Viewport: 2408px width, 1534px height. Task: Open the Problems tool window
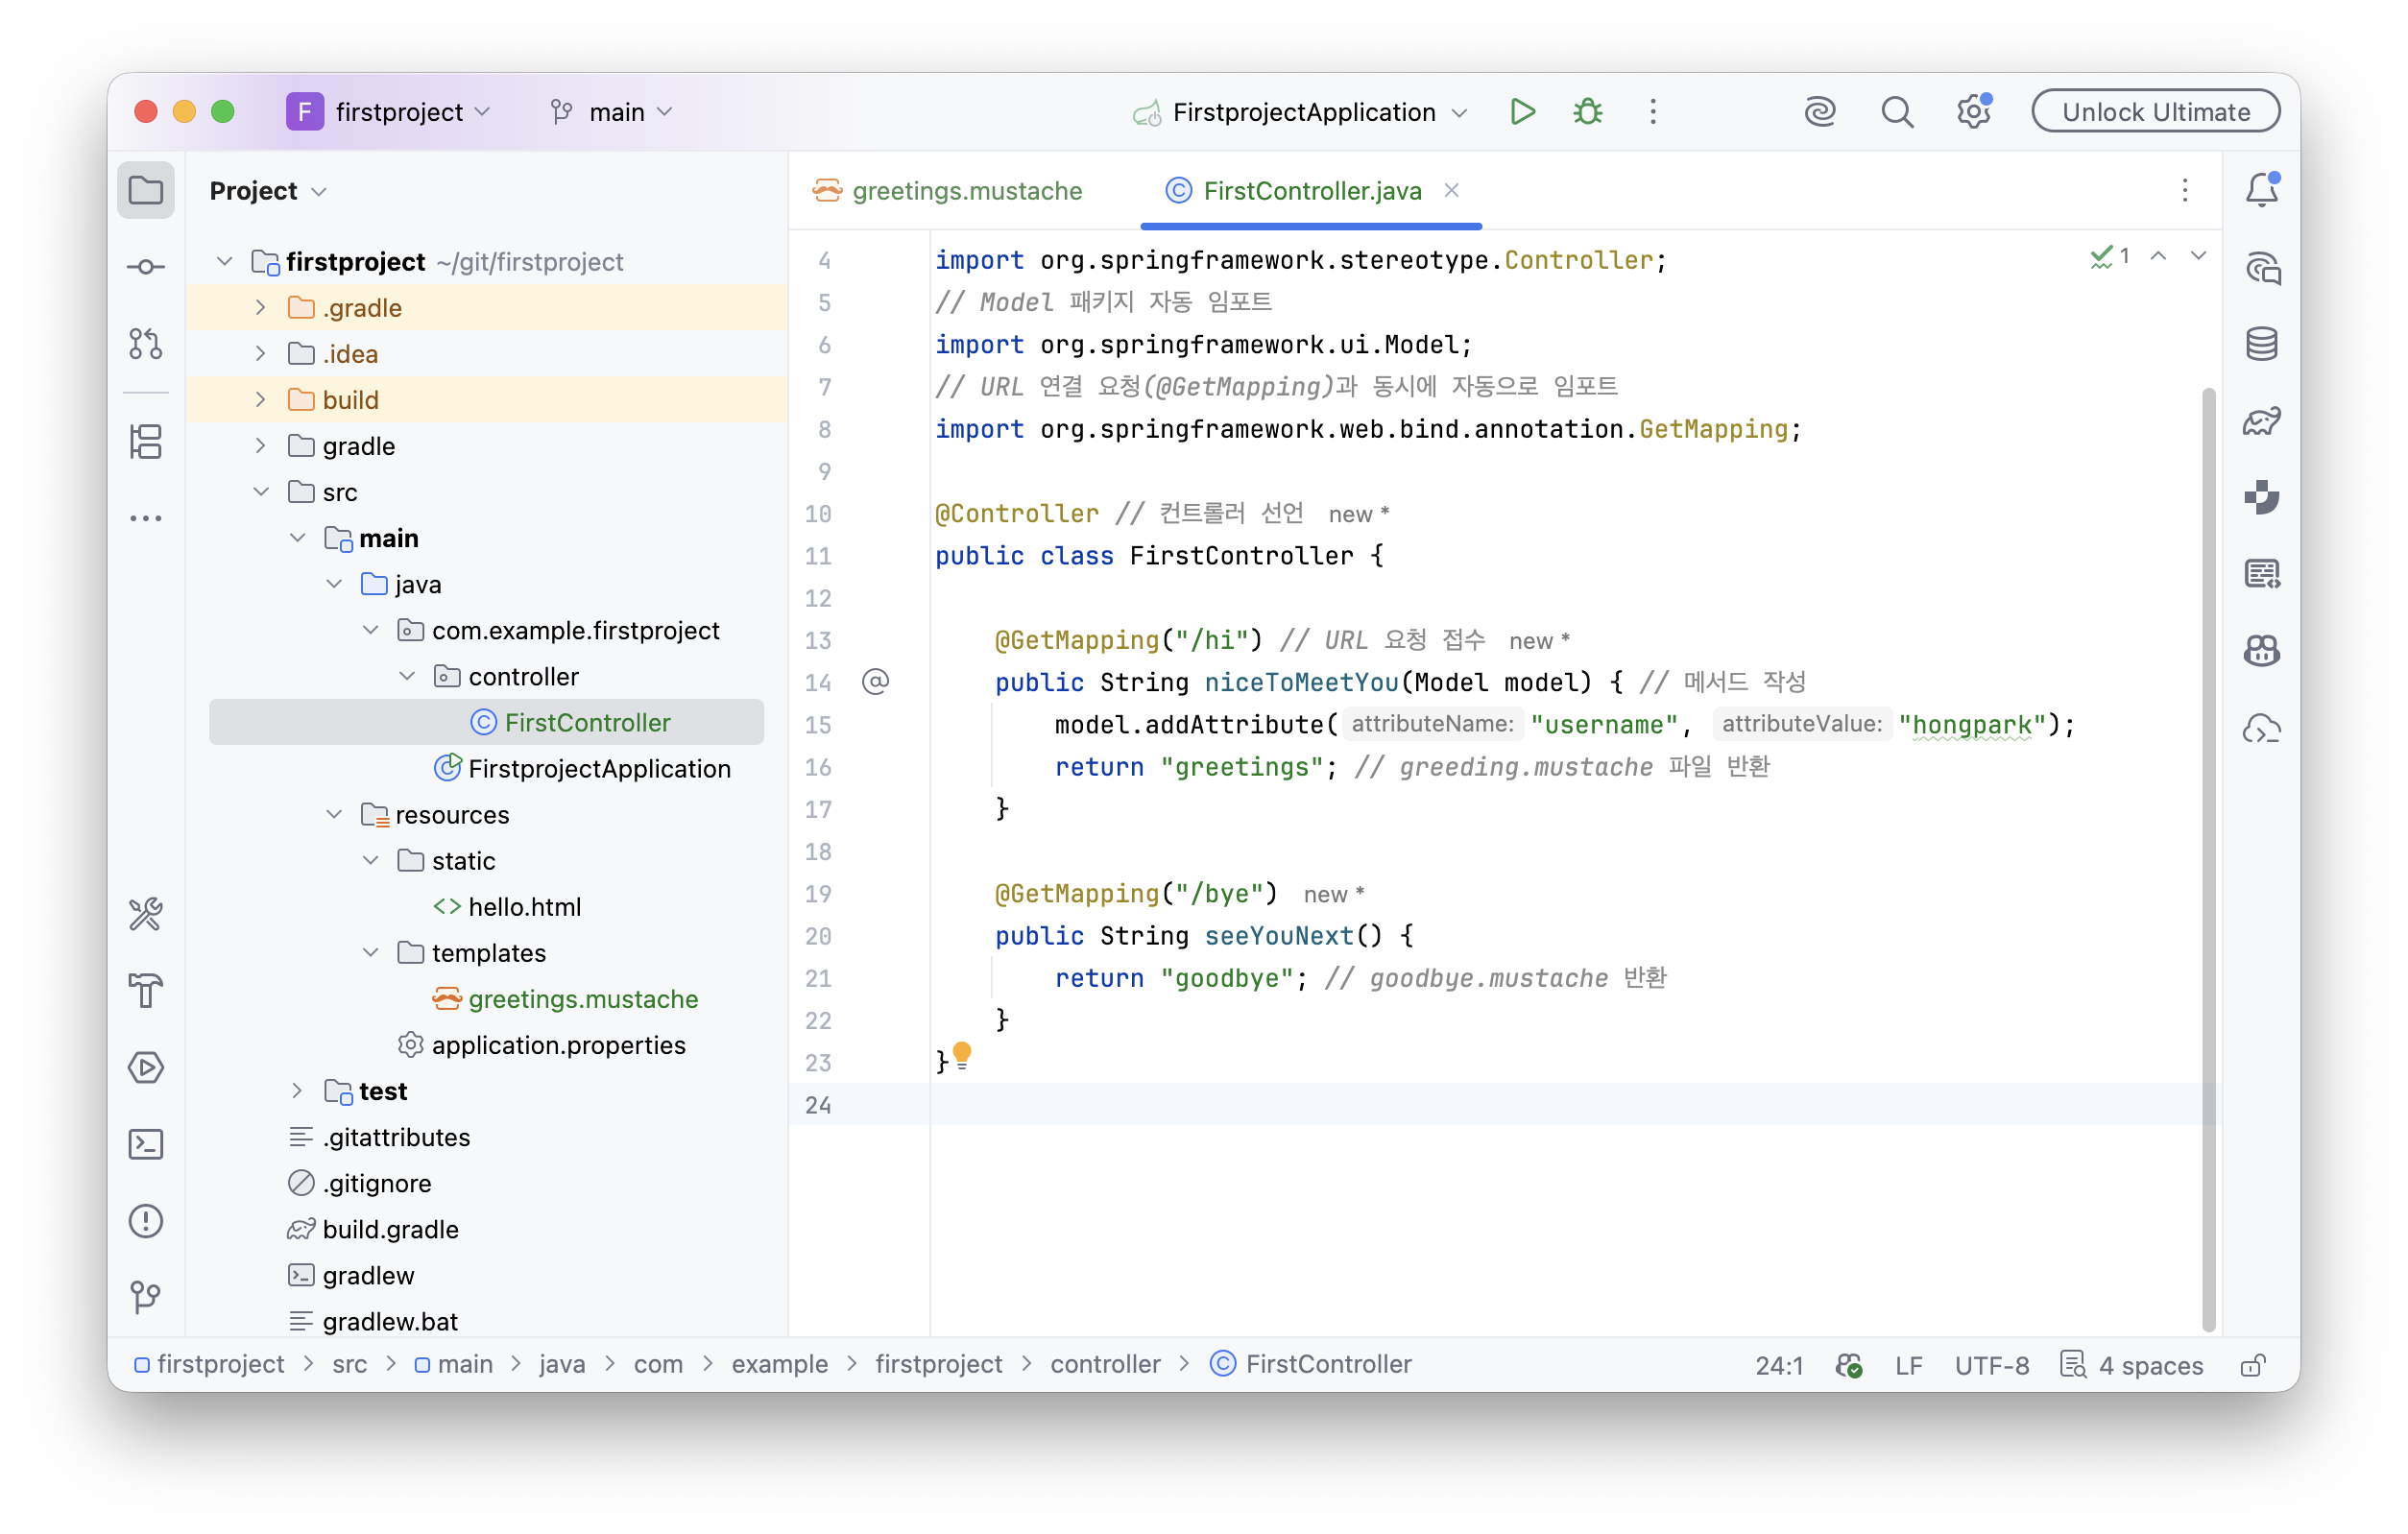click(x=146, y=1221)
